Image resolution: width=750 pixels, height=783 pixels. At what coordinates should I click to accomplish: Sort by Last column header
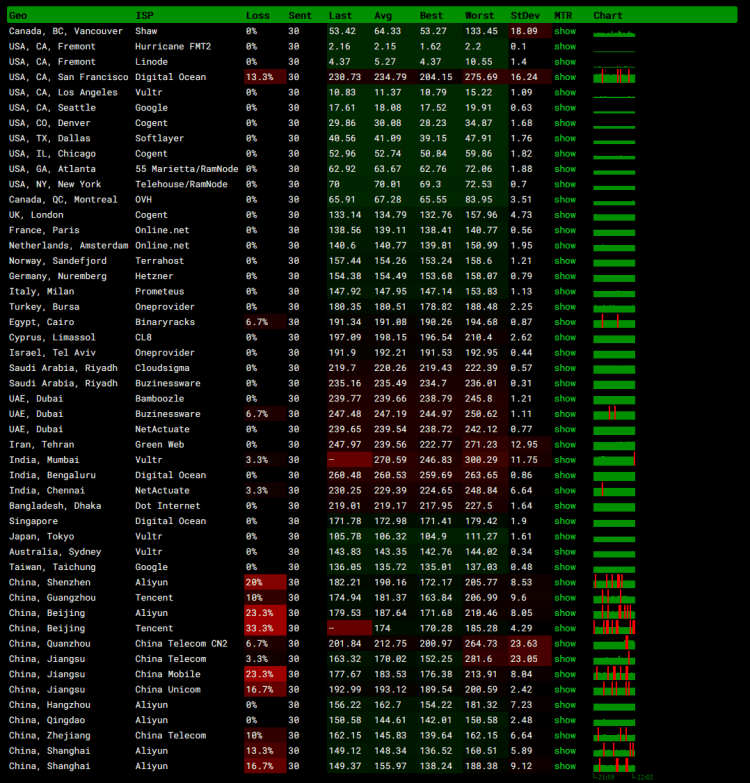340,15
